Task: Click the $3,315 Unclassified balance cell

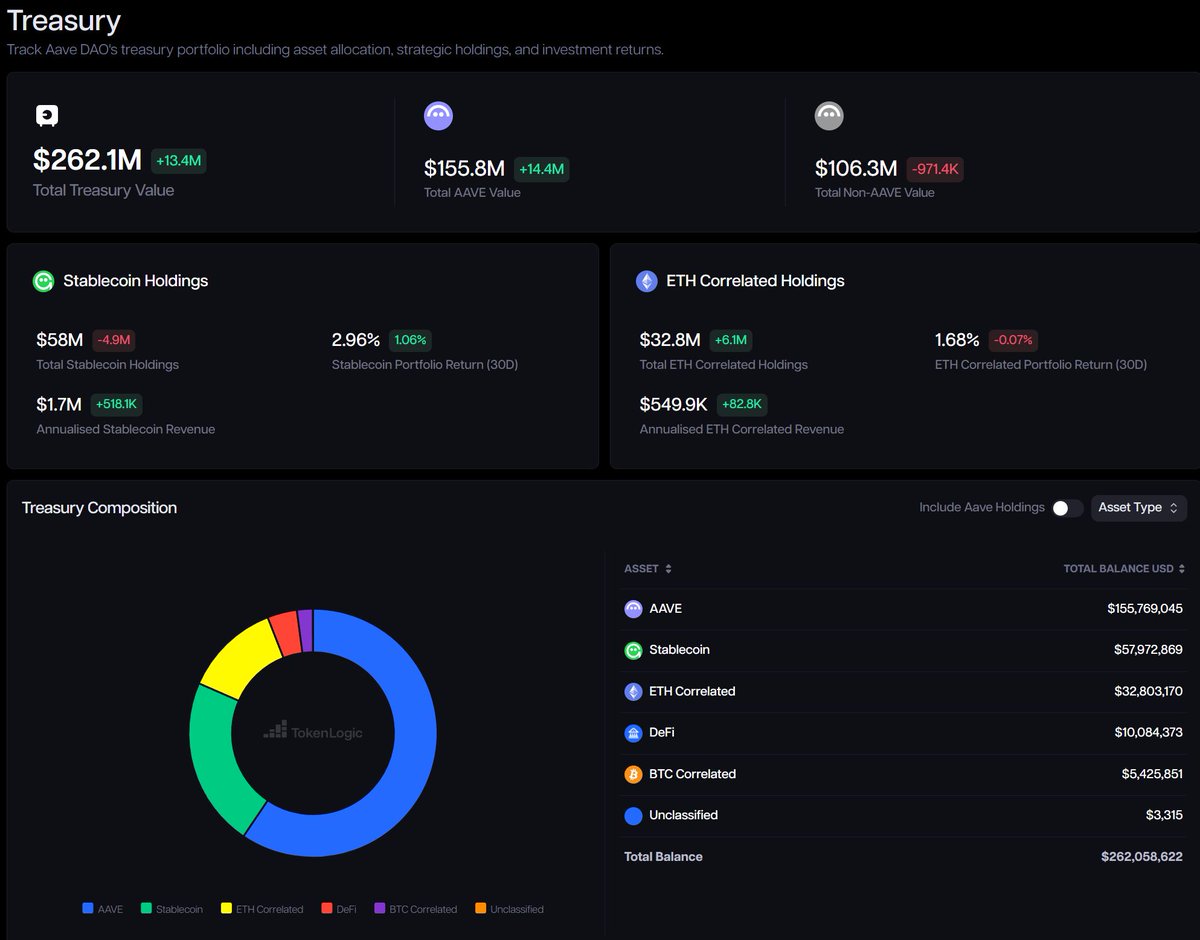Action: click(1165, 816)
